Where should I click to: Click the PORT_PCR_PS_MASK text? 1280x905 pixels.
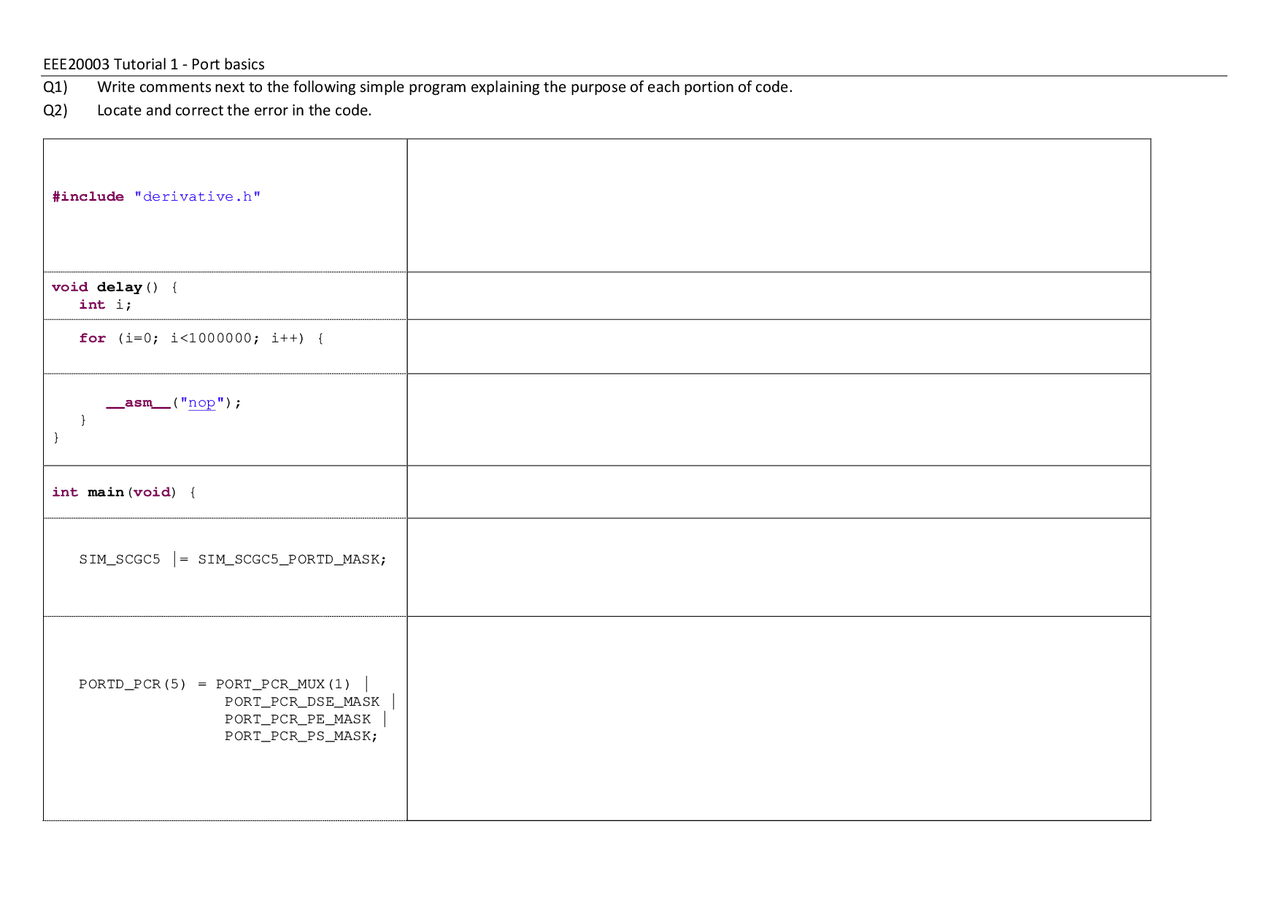point(300,736)
